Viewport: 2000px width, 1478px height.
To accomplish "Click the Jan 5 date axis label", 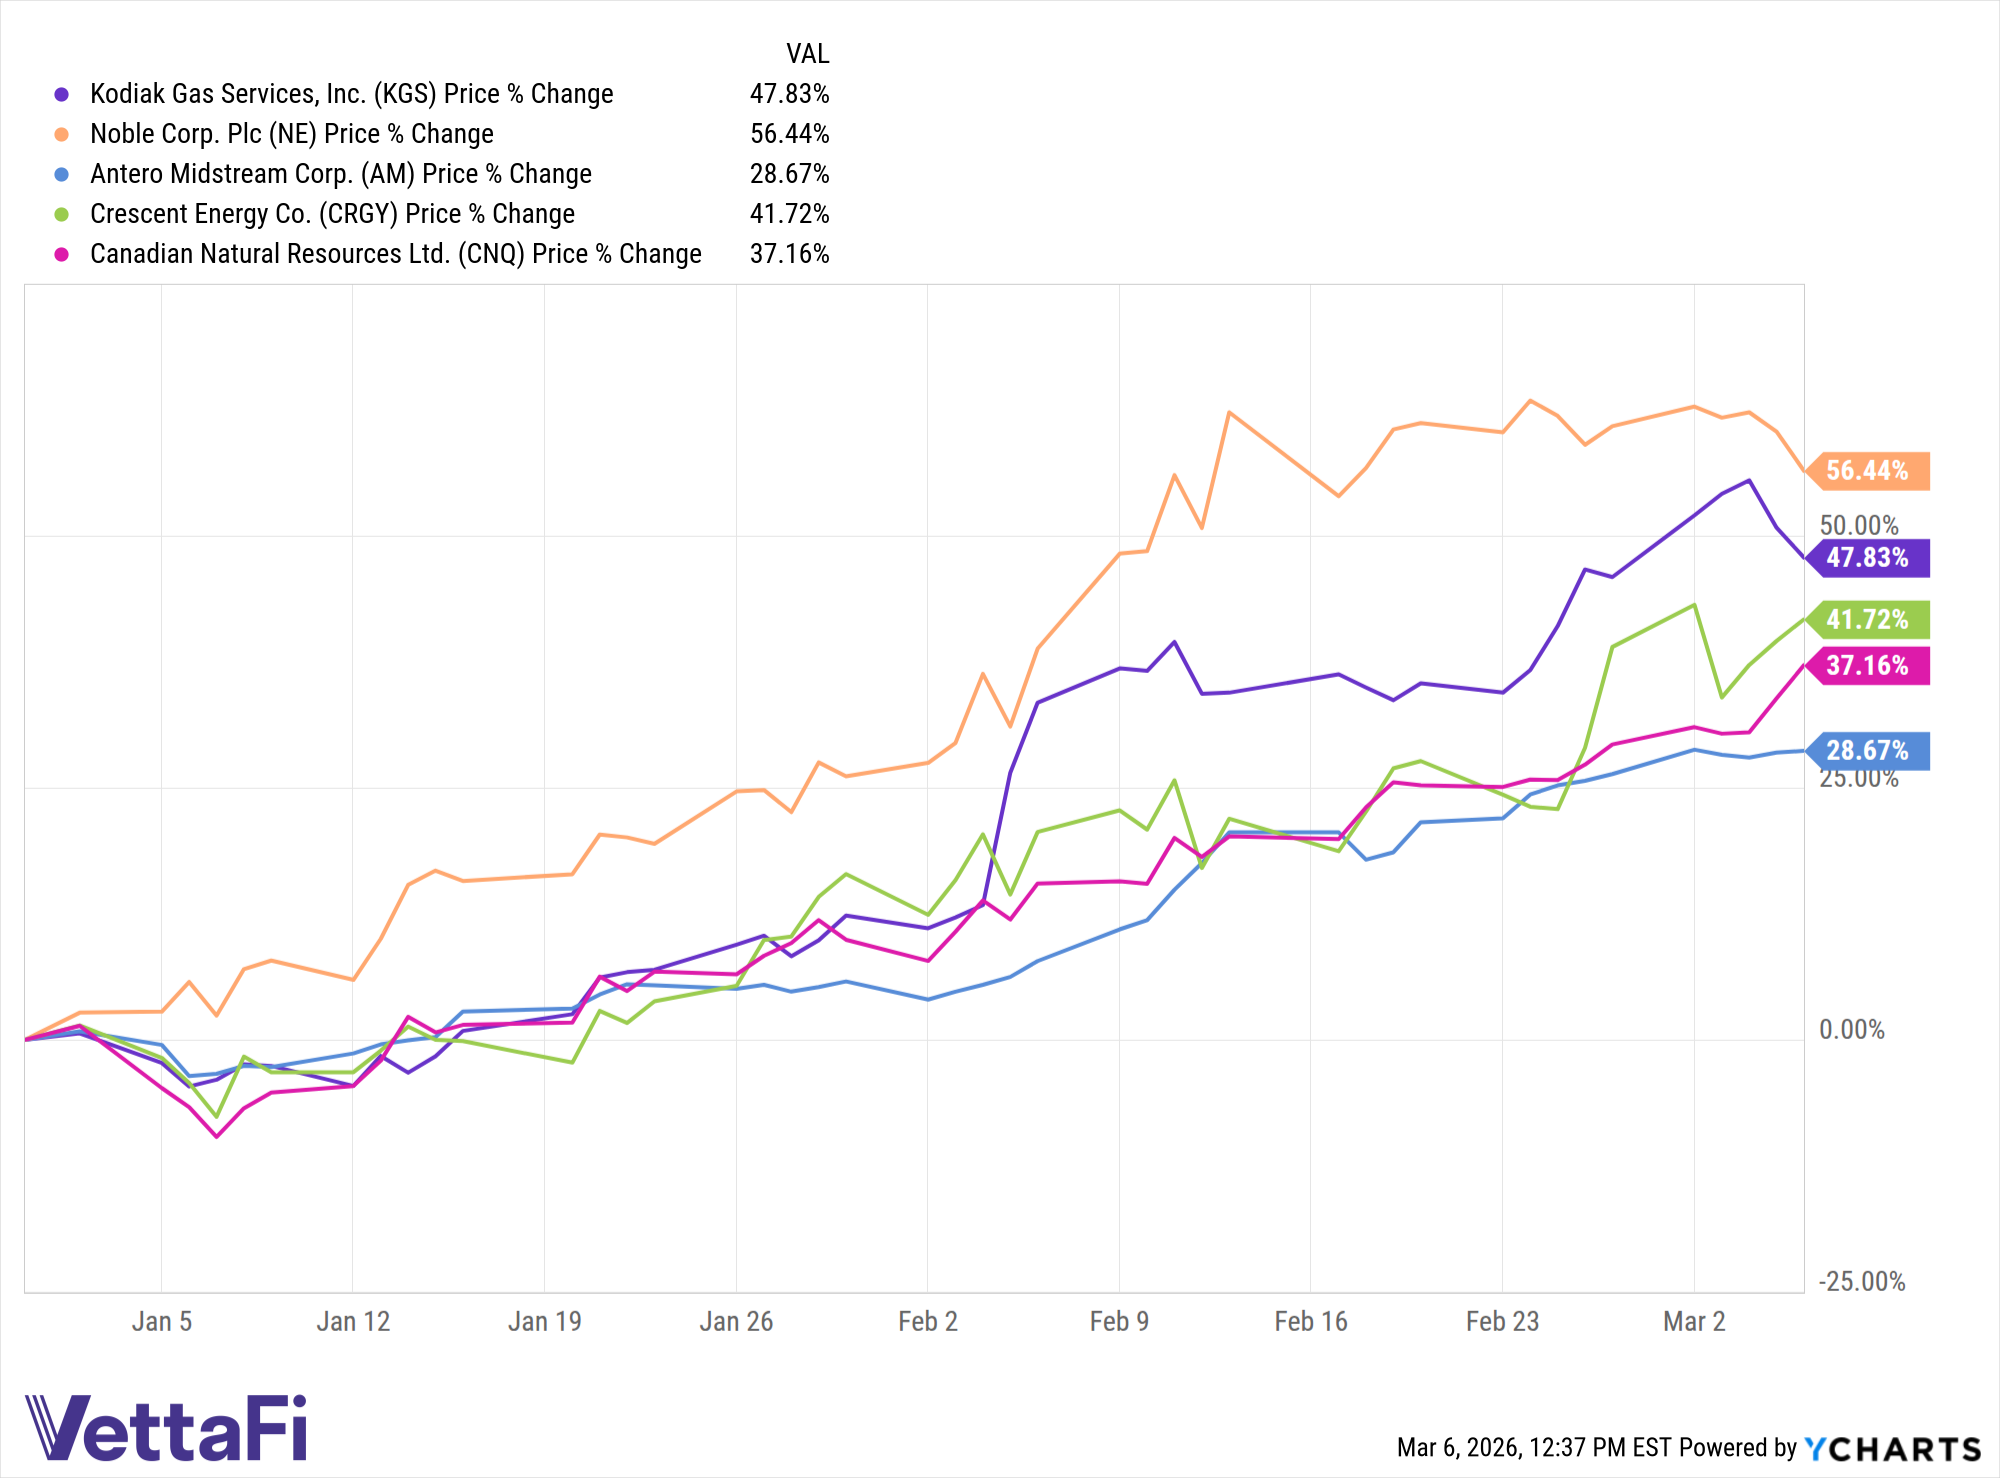I will [162, 1322].
